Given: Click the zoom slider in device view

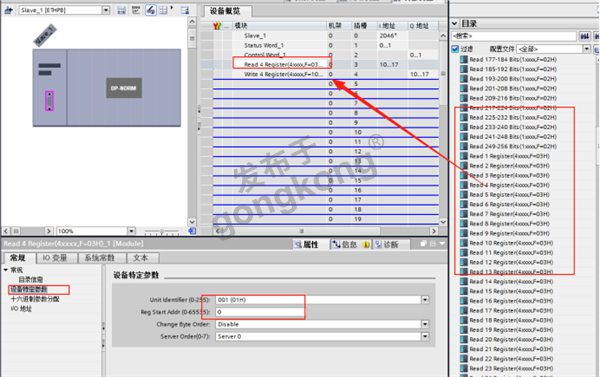Looking at the screenshot, I should point(161,231).
